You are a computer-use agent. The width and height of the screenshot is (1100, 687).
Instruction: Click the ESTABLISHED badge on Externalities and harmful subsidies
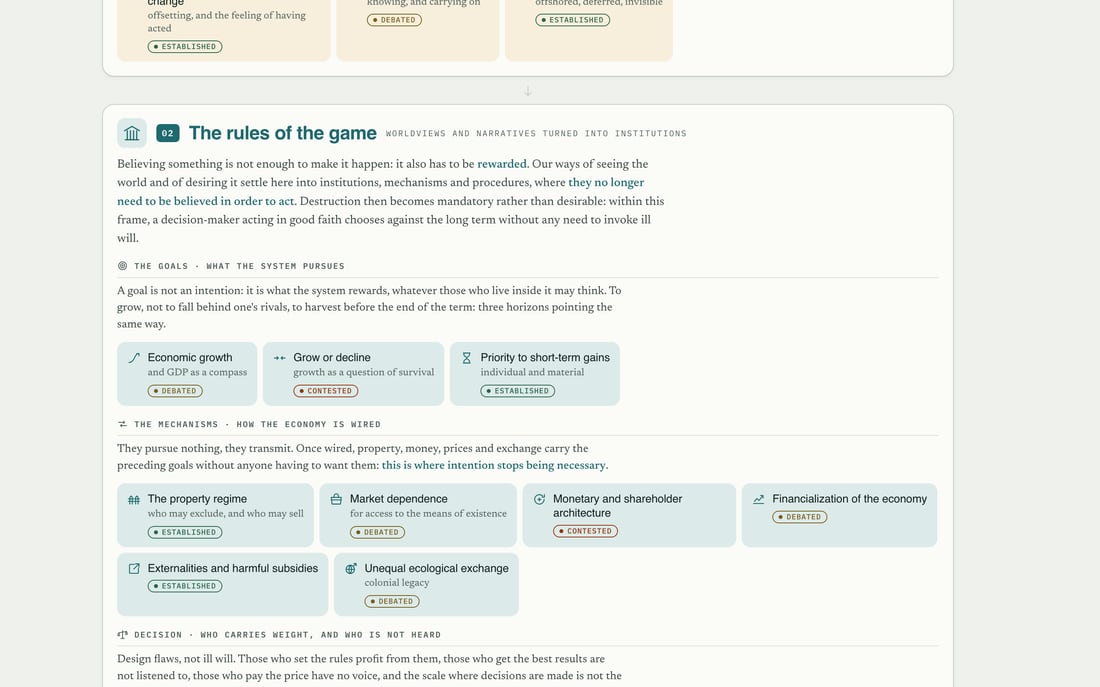185,586
